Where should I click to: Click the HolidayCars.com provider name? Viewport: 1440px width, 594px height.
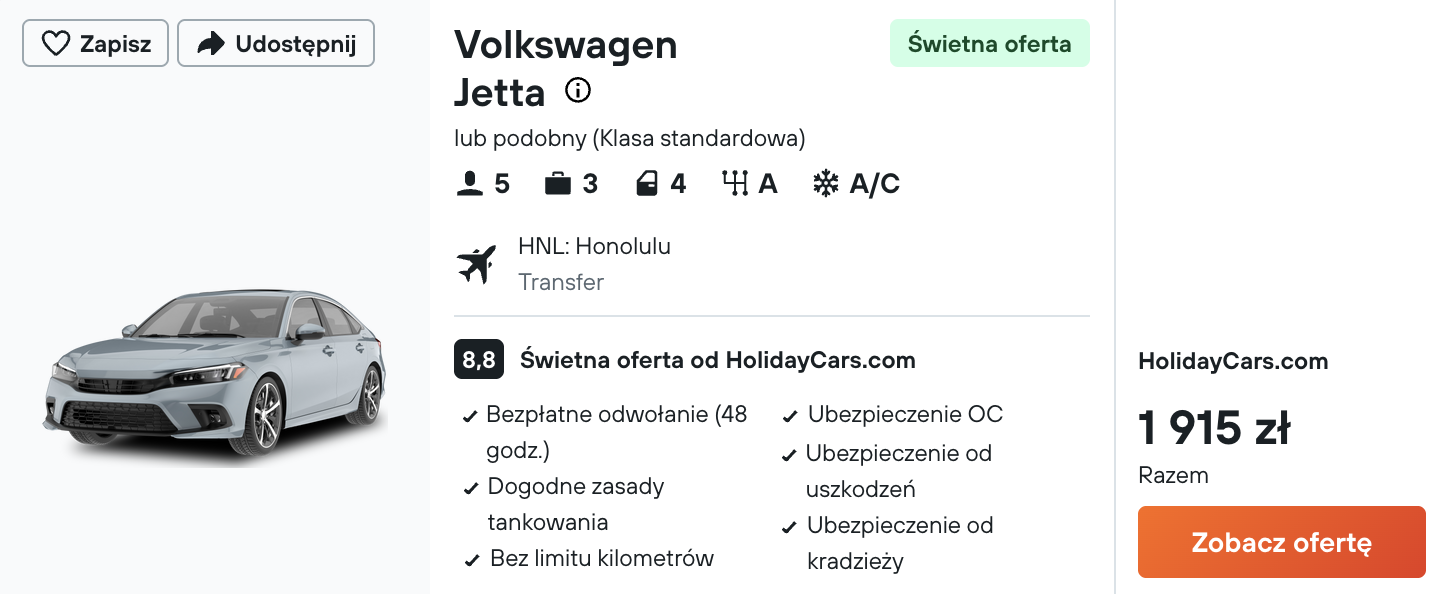1233,362
